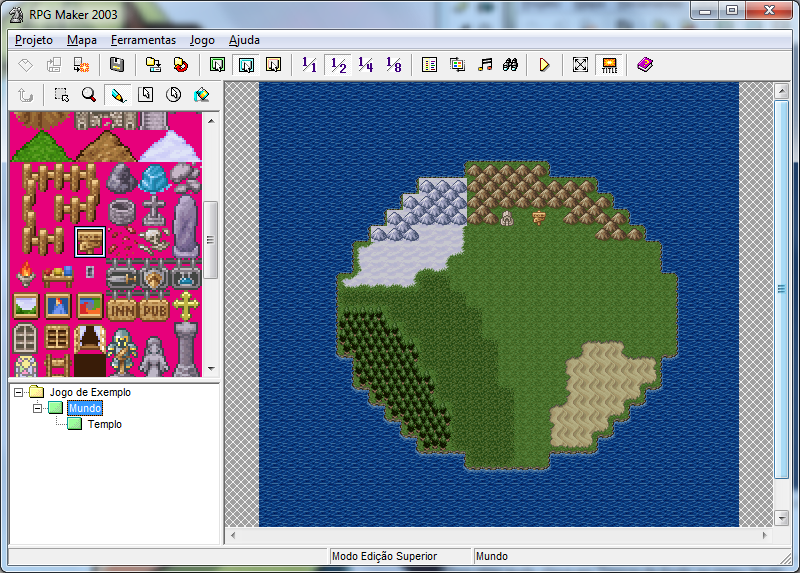The image size is (800, 573).
Task: Pick the blue crystal rock tile
Action: pyautogui.click(x=154, y=178)
